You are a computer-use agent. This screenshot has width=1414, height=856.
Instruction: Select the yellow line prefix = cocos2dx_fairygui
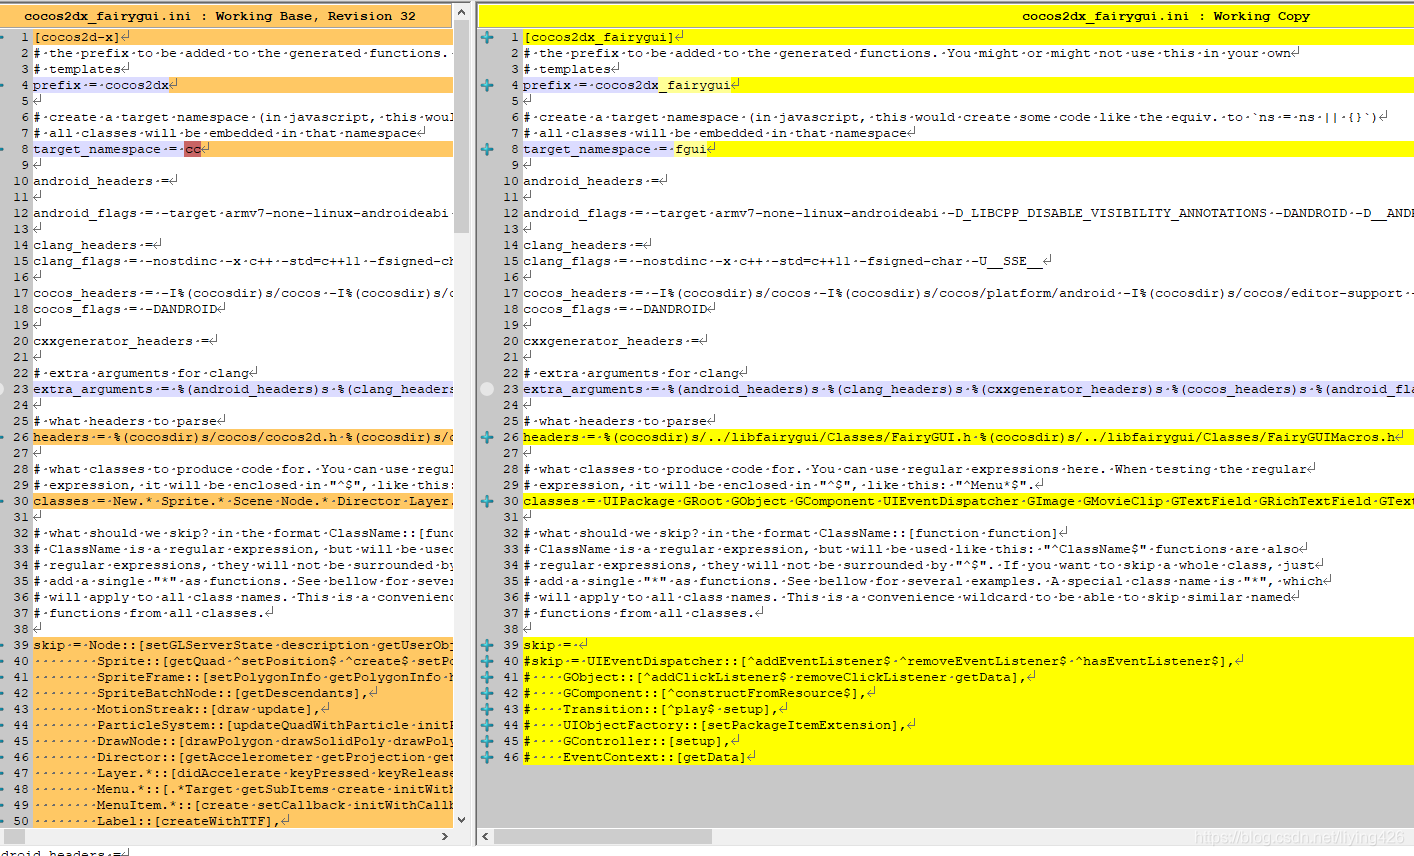click(x=620, y=84)
